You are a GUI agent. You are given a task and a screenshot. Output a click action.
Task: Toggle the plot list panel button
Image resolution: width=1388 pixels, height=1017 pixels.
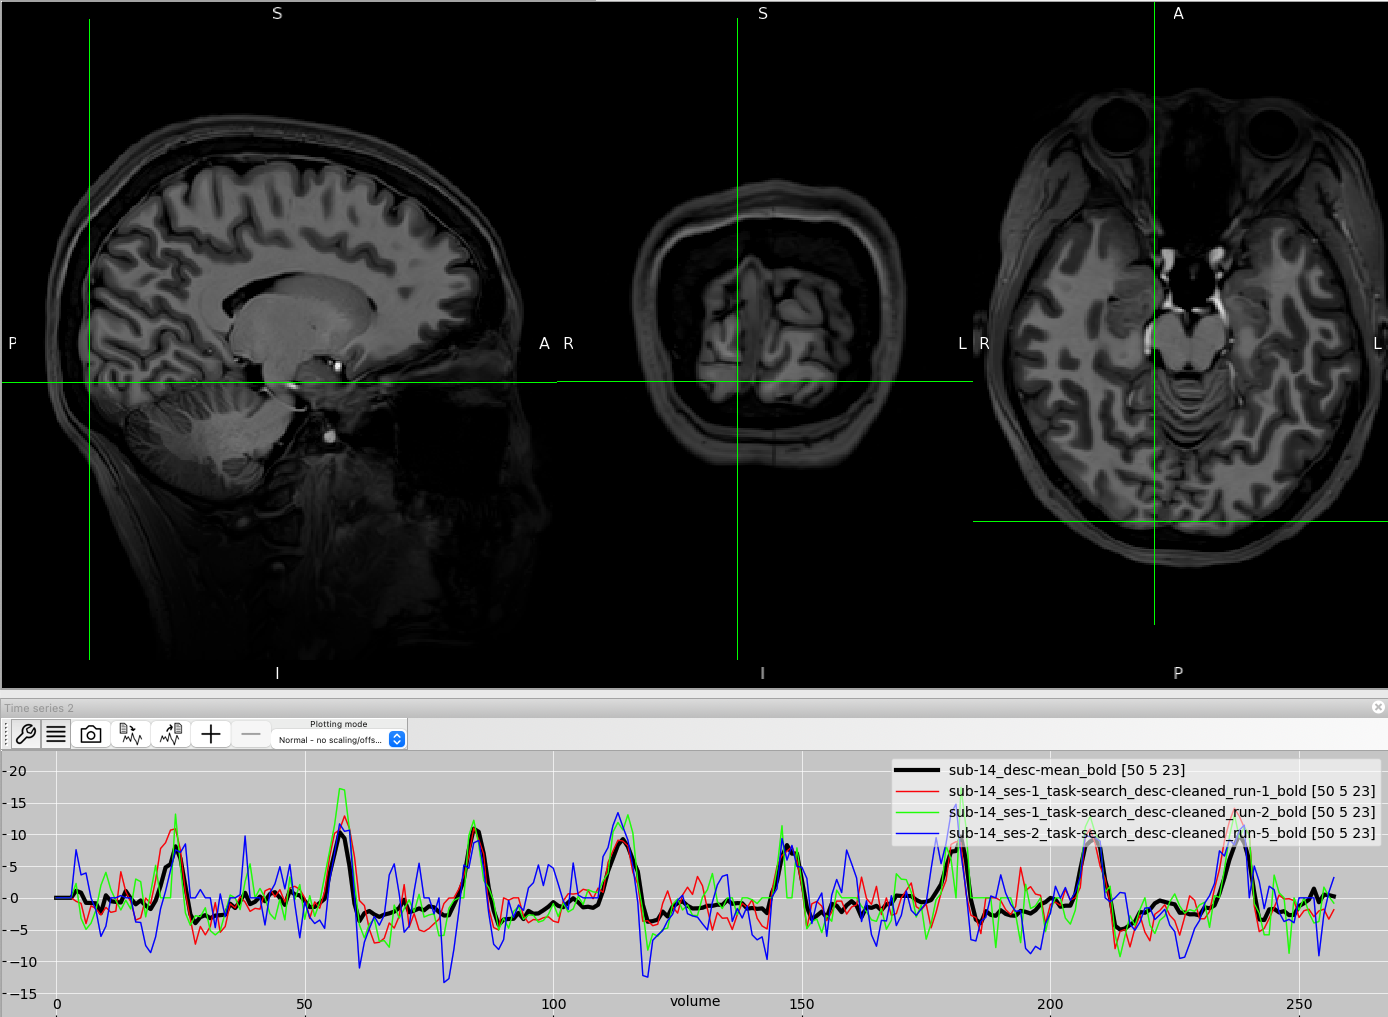tap(56, 735)
